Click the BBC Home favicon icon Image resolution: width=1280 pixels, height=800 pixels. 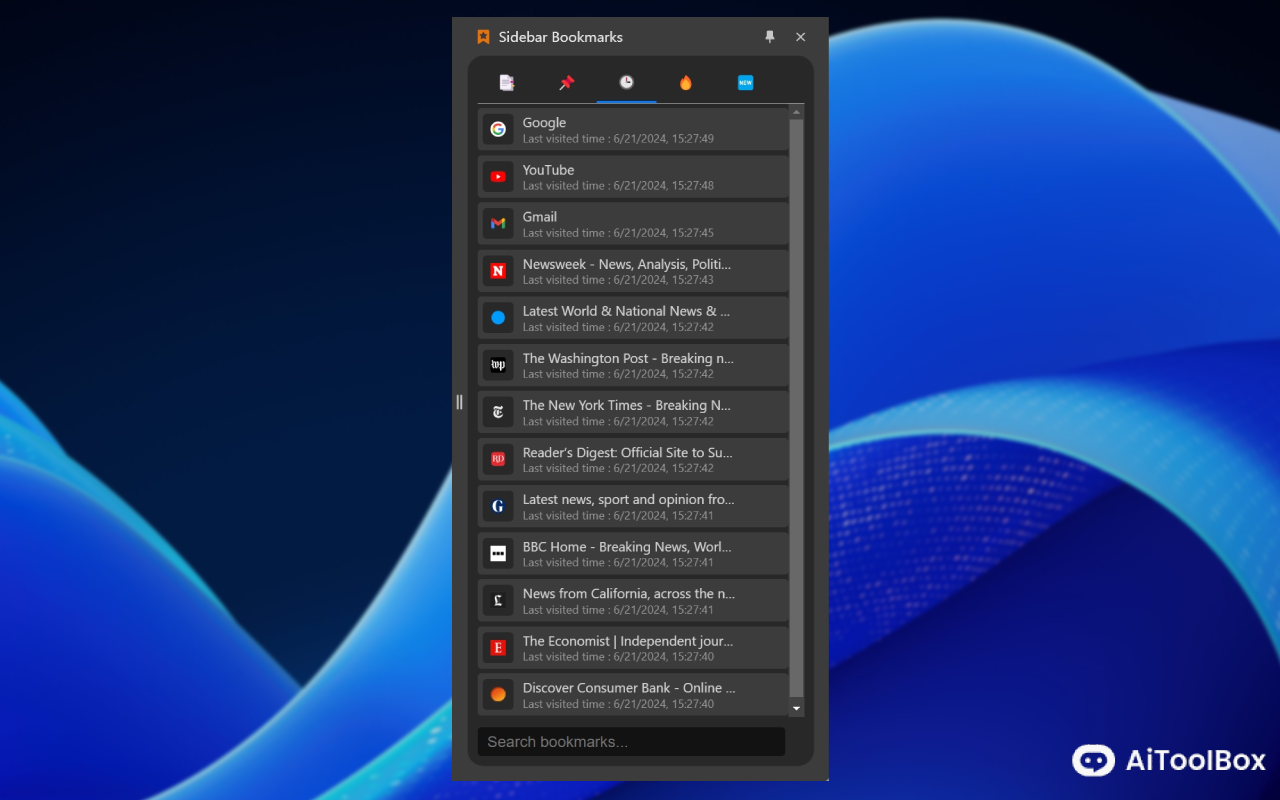(498, 553)
